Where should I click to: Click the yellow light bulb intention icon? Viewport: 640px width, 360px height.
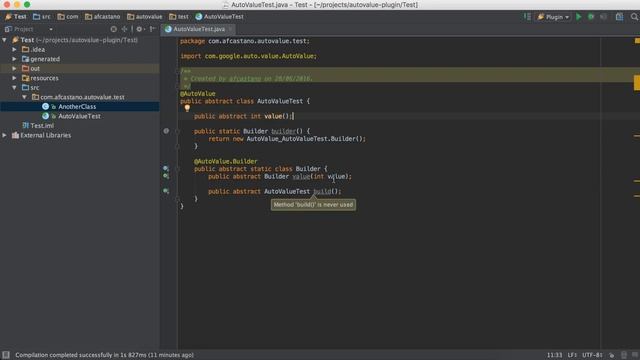(187, 108)
